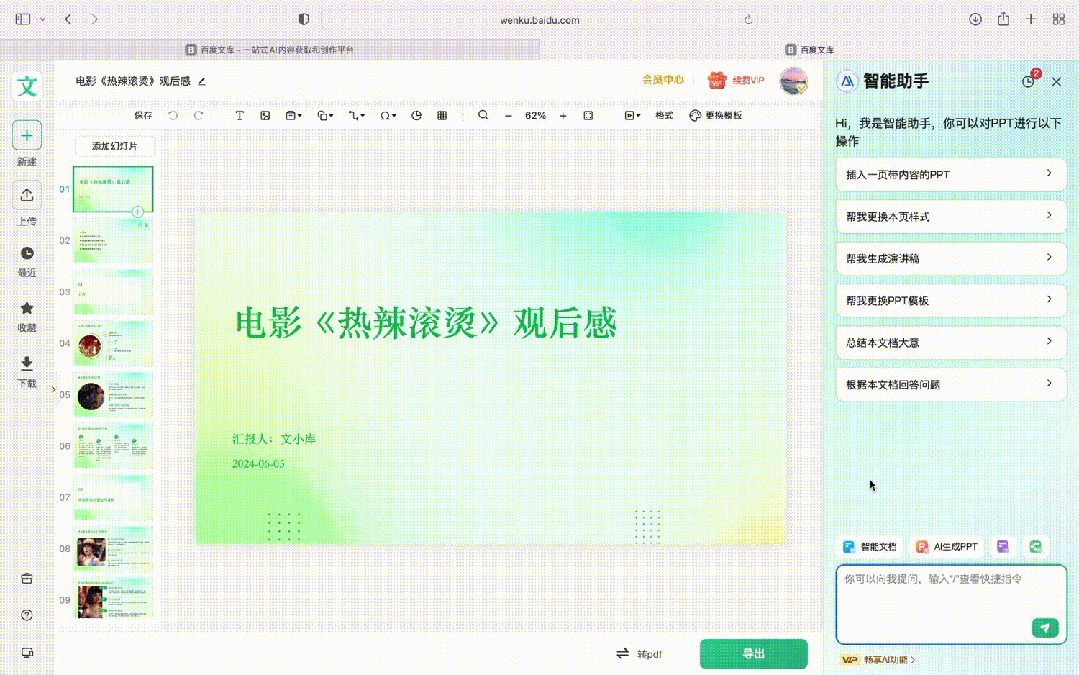Click the redo arrow in the toolbar
This screenshot has width=1079, height=675.
[x=198, y=116]
